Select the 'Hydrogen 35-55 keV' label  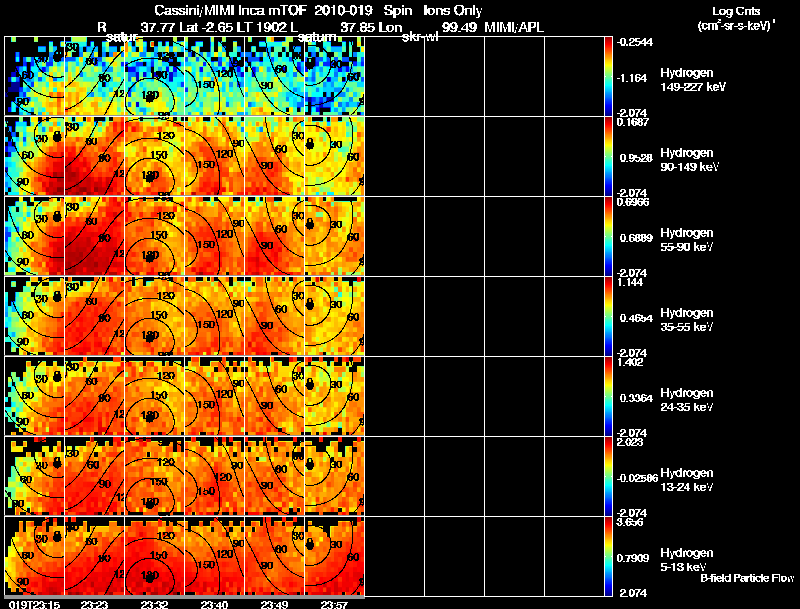click(x=687, y=320)
